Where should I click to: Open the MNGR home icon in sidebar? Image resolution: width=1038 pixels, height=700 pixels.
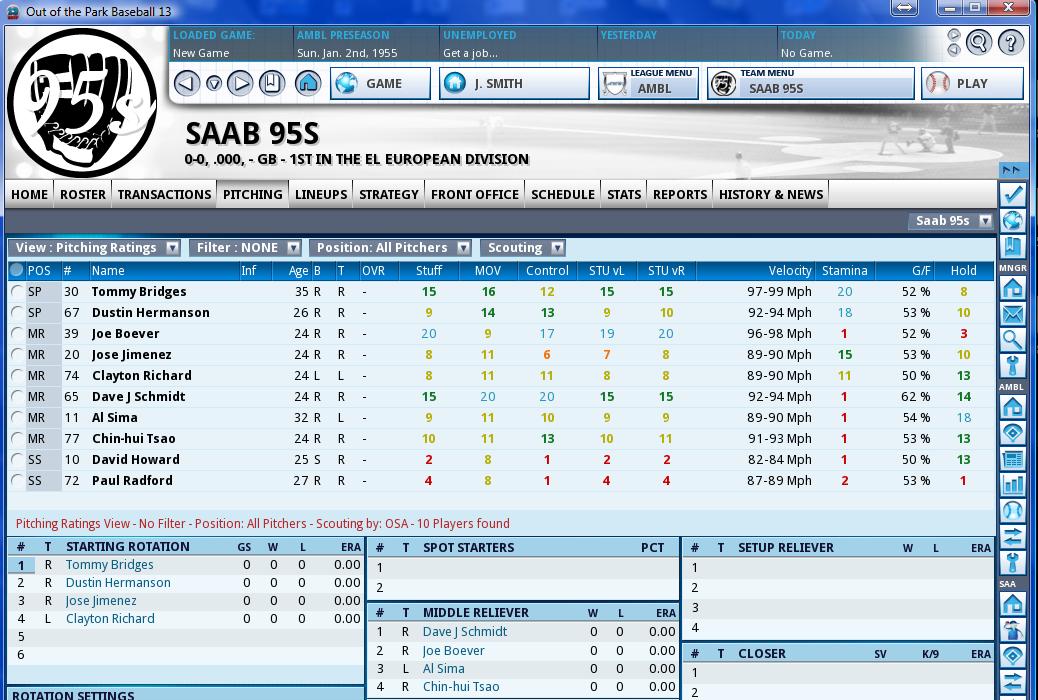pos(1012,288)
